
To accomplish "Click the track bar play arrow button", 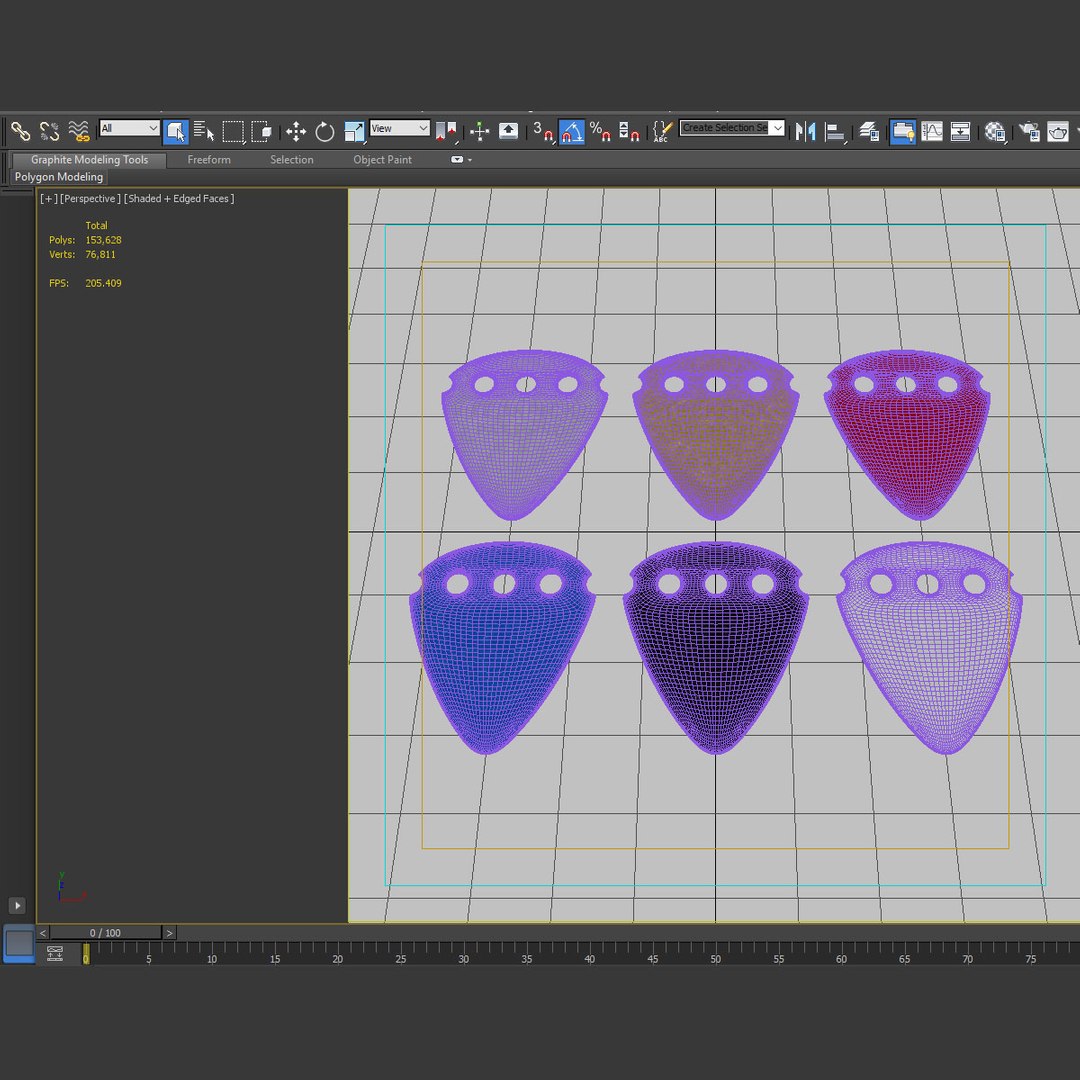I will 17,905.
